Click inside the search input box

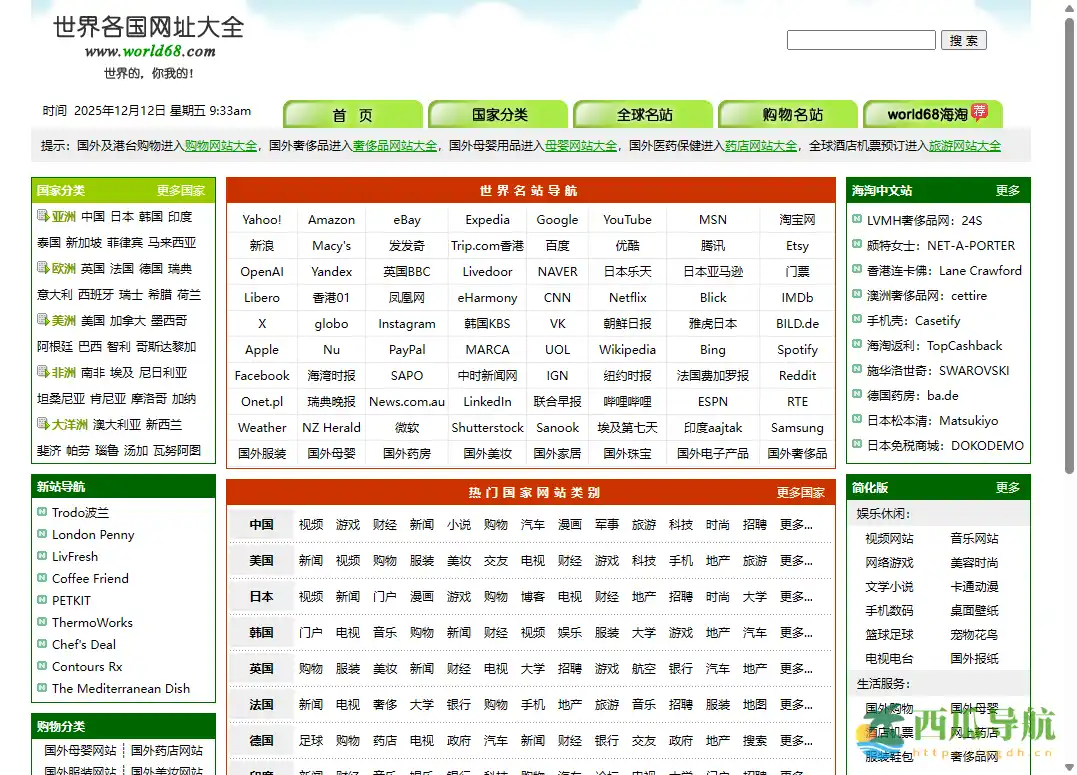[x=860, y=40]
